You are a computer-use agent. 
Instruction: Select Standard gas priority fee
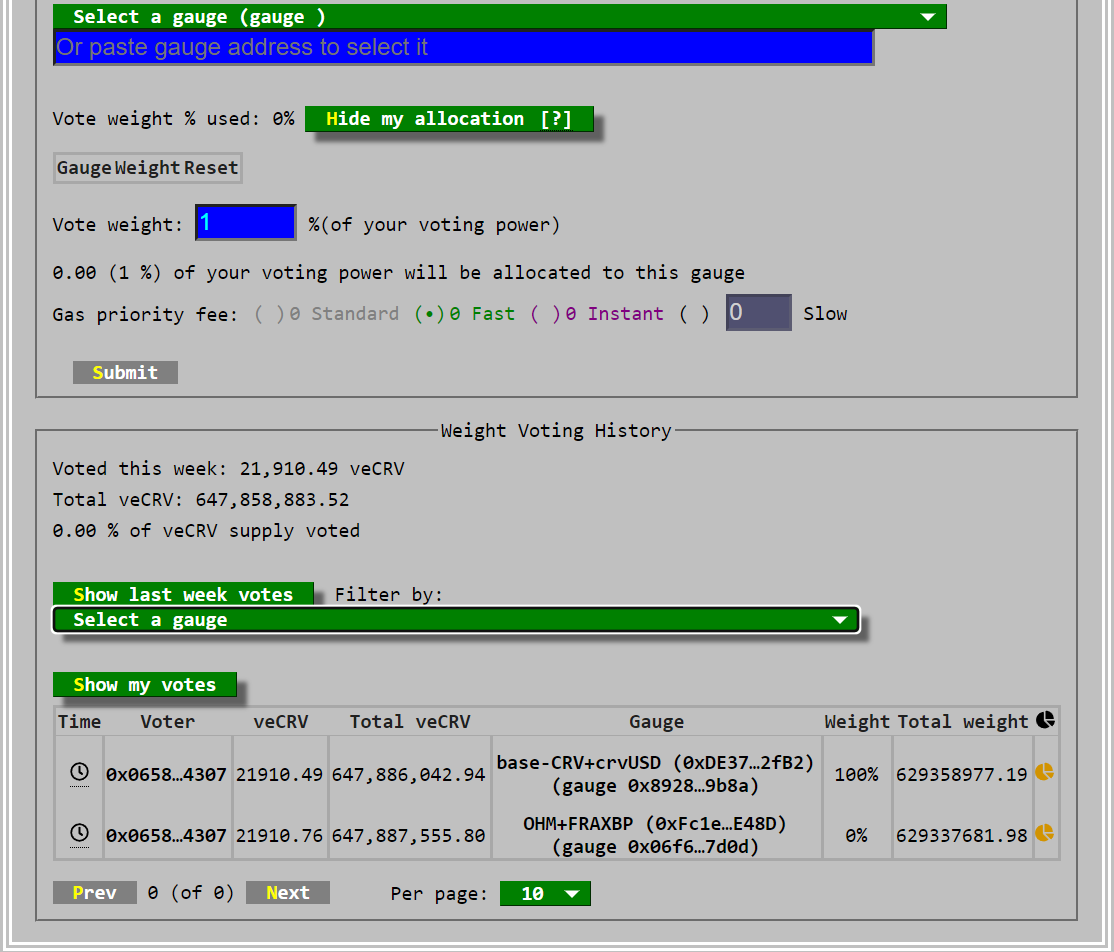click(x=269, y=314)
